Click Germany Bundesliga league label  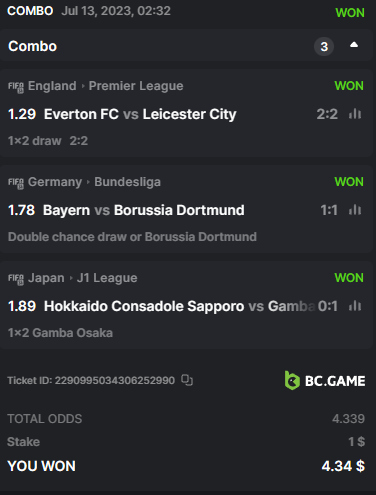(94, 182)
